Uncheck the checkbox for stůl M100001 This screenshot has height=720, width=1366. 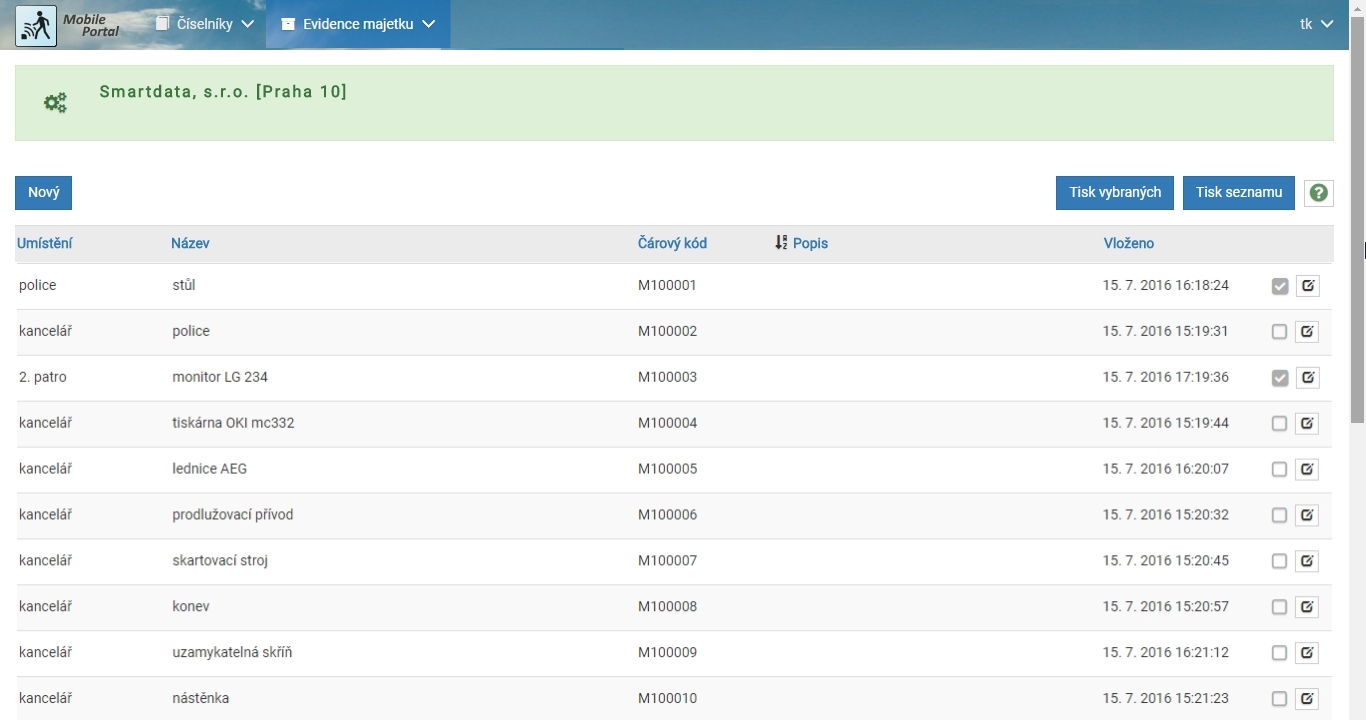tap(1279, 286)
